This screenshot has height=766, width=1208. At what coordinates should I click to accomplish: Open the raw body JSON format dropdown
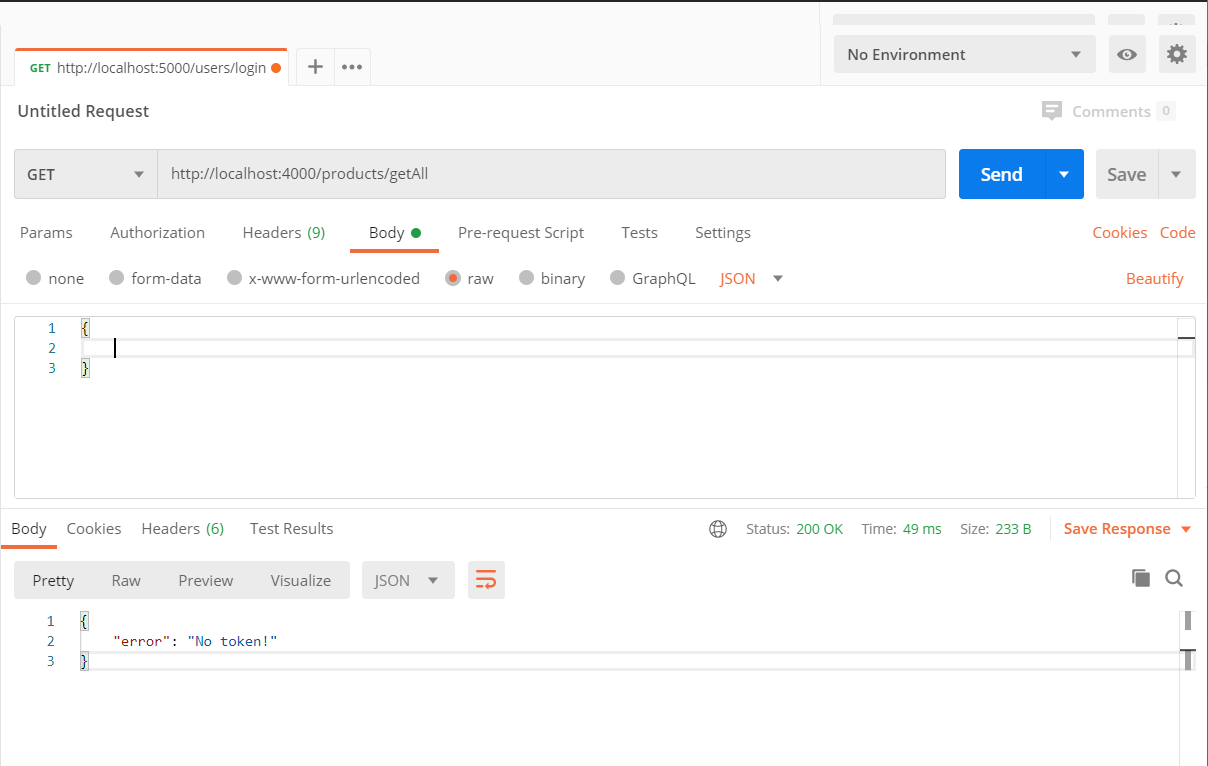751,278
